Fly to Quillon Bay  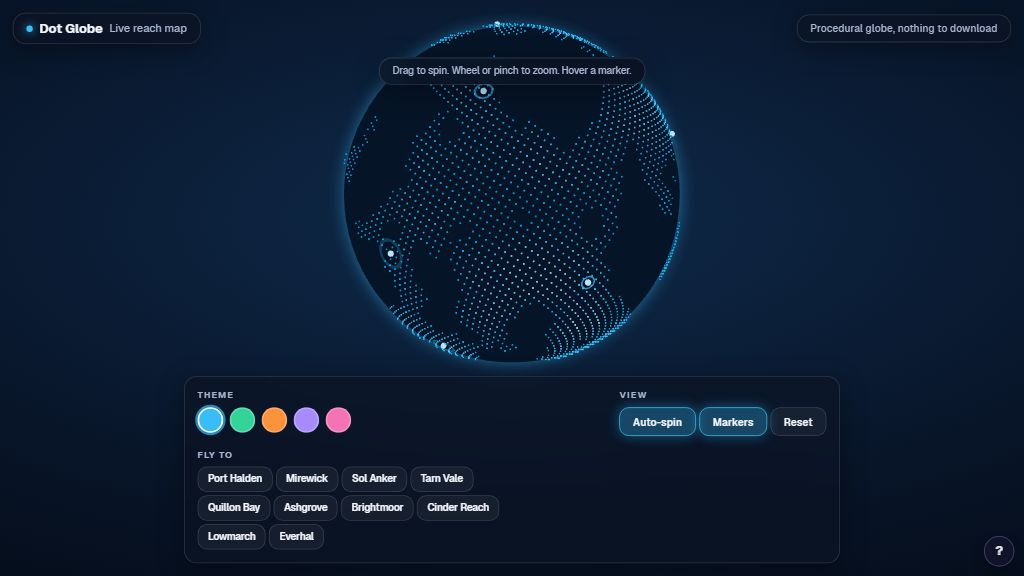234,507
